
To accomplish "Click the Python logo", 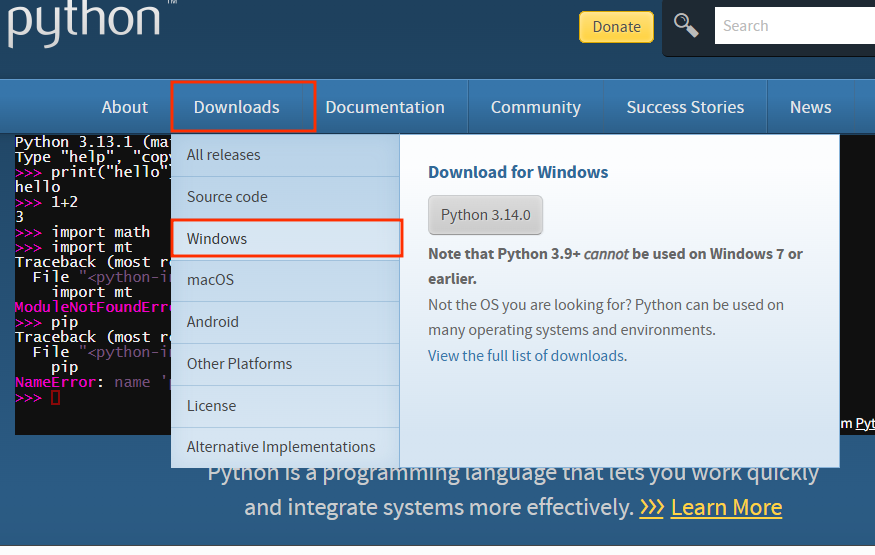I will [85, 24].
